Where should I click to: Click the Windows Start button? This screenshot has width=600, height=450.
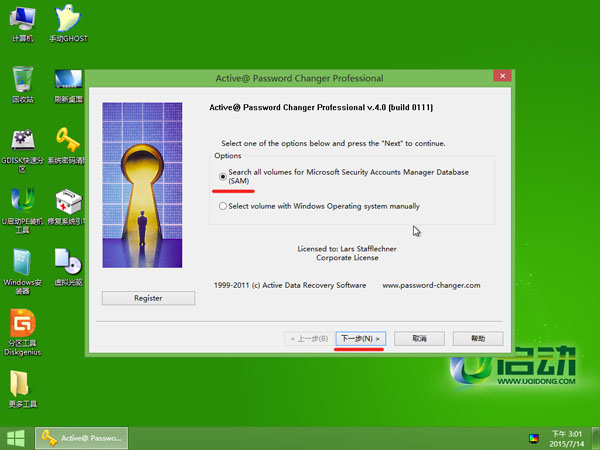point(16,438)
